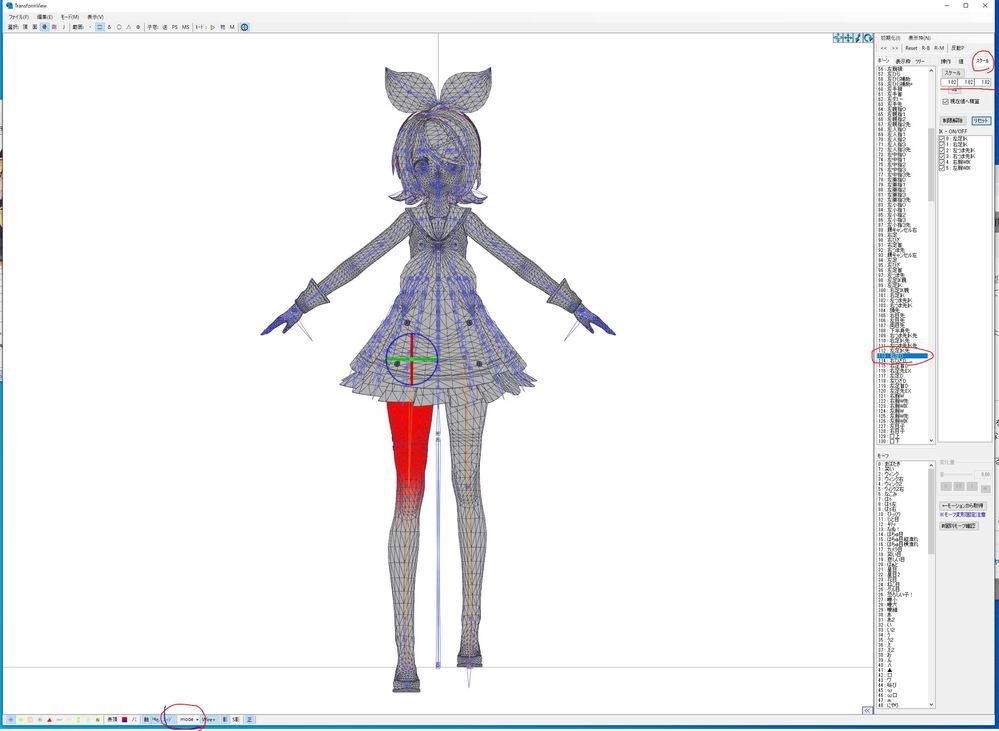
Task: Switch to the ボーン tab
Action: [x=884, y=61]
